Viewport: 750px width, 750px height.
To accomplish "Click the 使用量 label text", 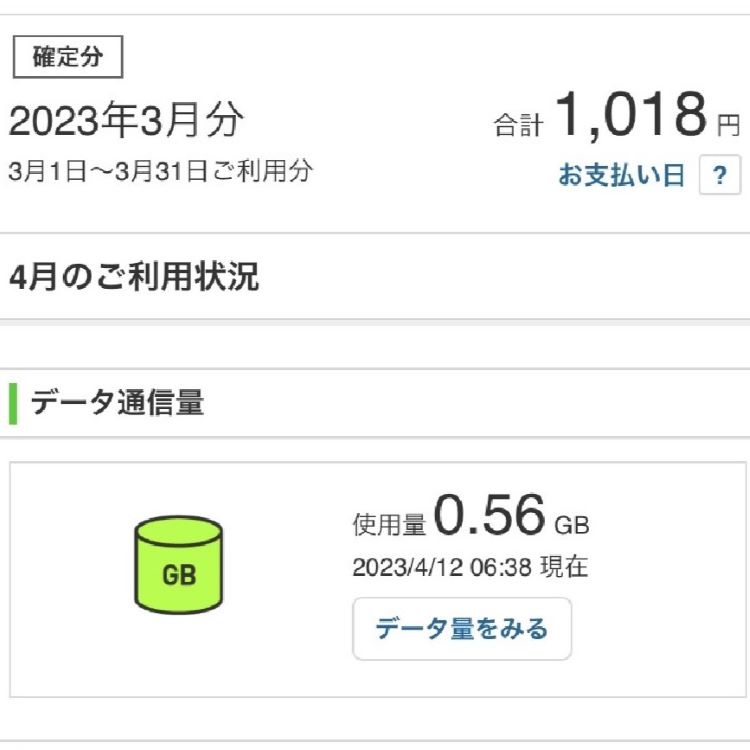I will (389, 525).
